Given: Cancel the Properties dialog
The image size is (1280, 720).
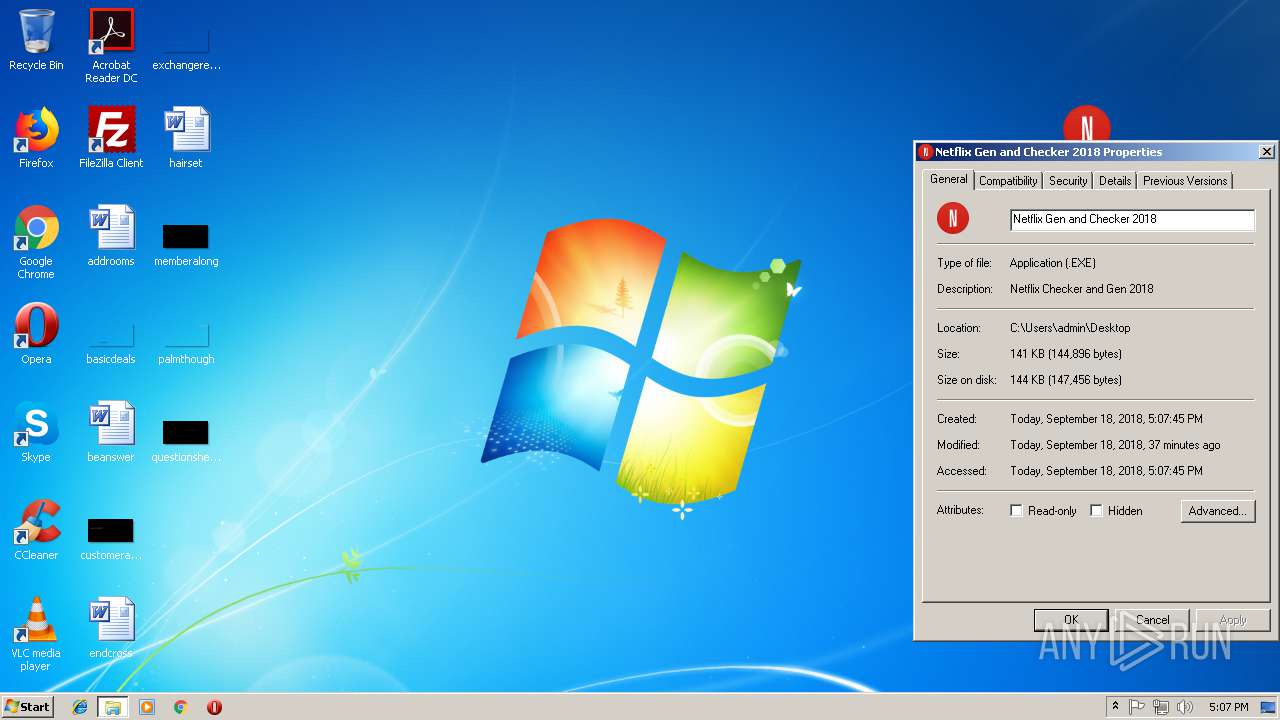Looking at the screenshot, I should (x=1152, y=620).
